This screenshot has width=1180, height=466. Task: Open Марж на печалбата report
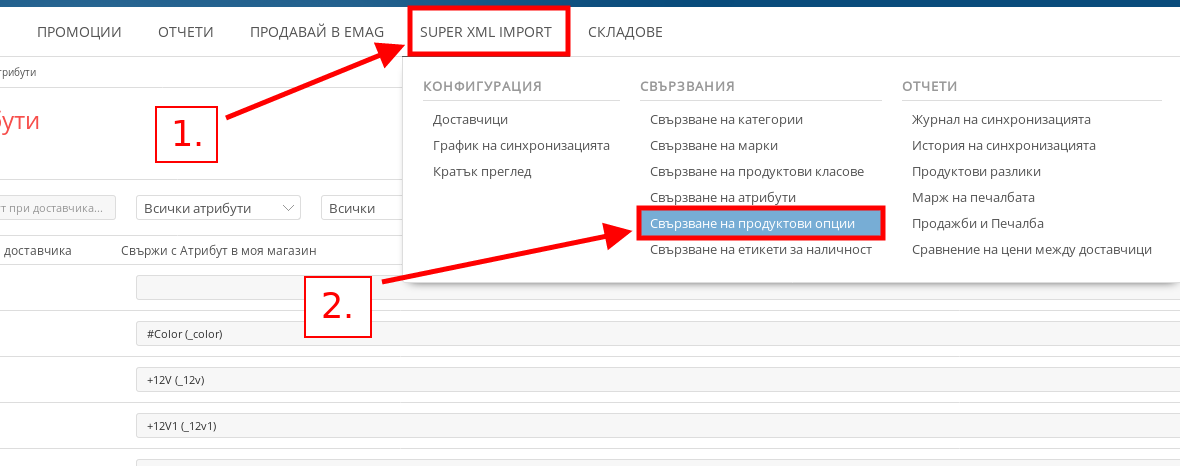[973, 197]
